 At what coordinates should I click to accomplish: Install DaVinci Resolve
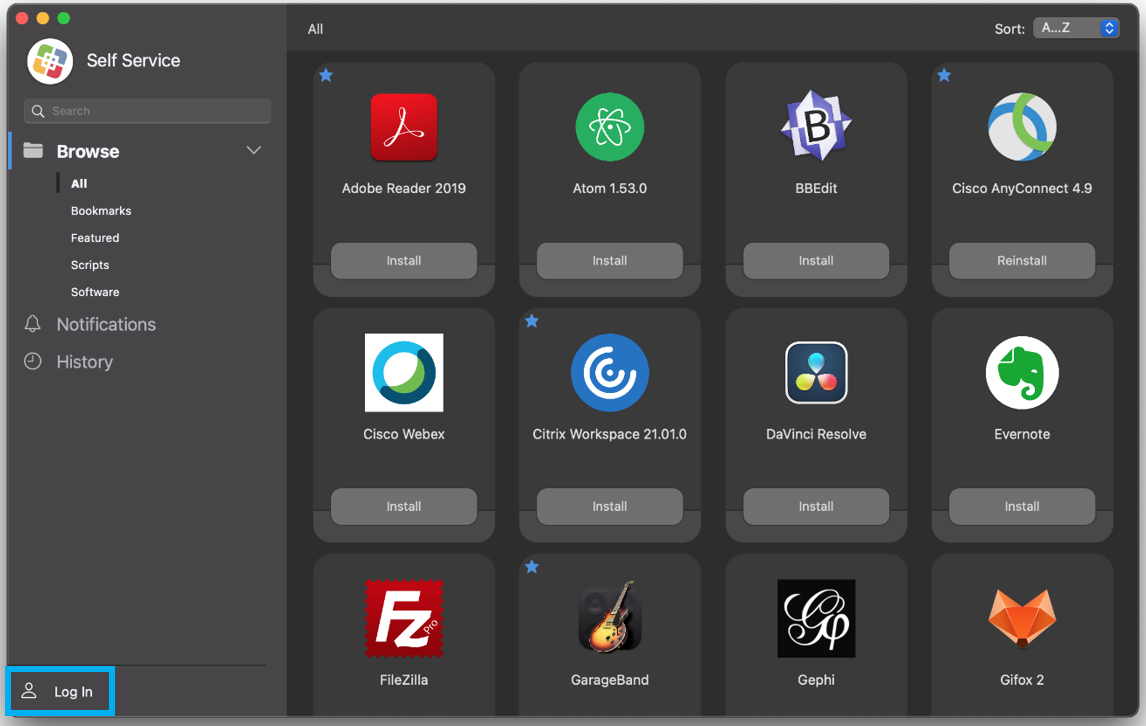(816, 506)
